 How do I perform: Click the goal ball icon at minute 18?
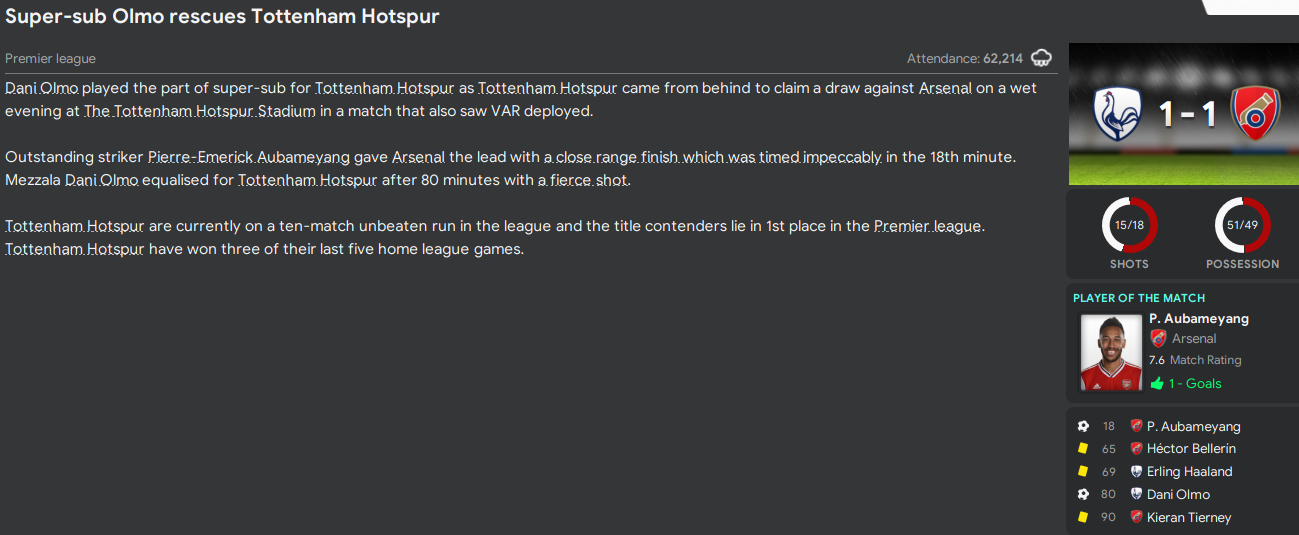(1083, 426)
